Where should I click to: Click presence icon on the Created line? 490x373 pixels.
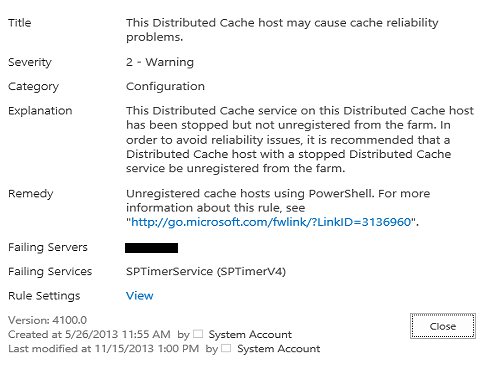[198, 334]
